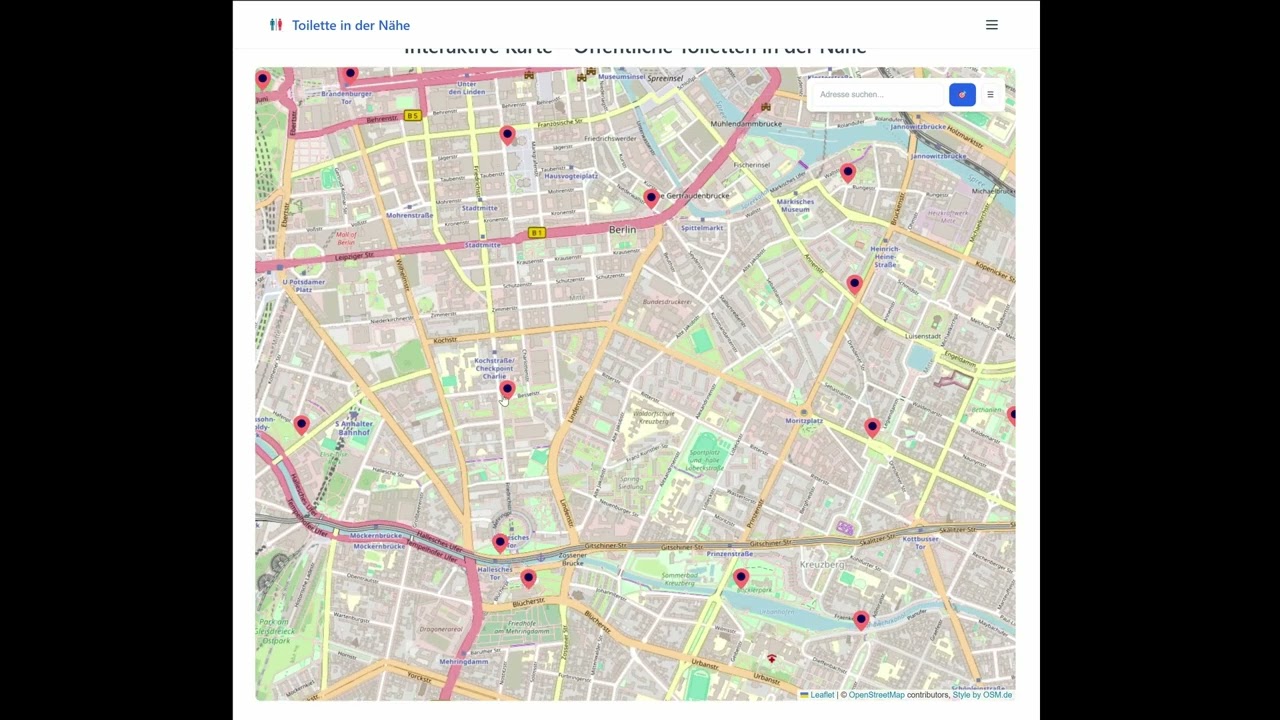Viewport: 1280px width, 720px height.
Task: Select the marker near Französische Straße
Action: coord(507,134)
